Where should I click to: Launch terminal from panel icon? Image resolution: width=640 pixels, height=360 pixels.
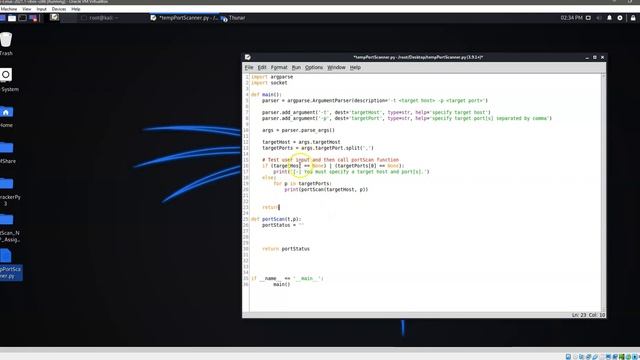point(22,18)
